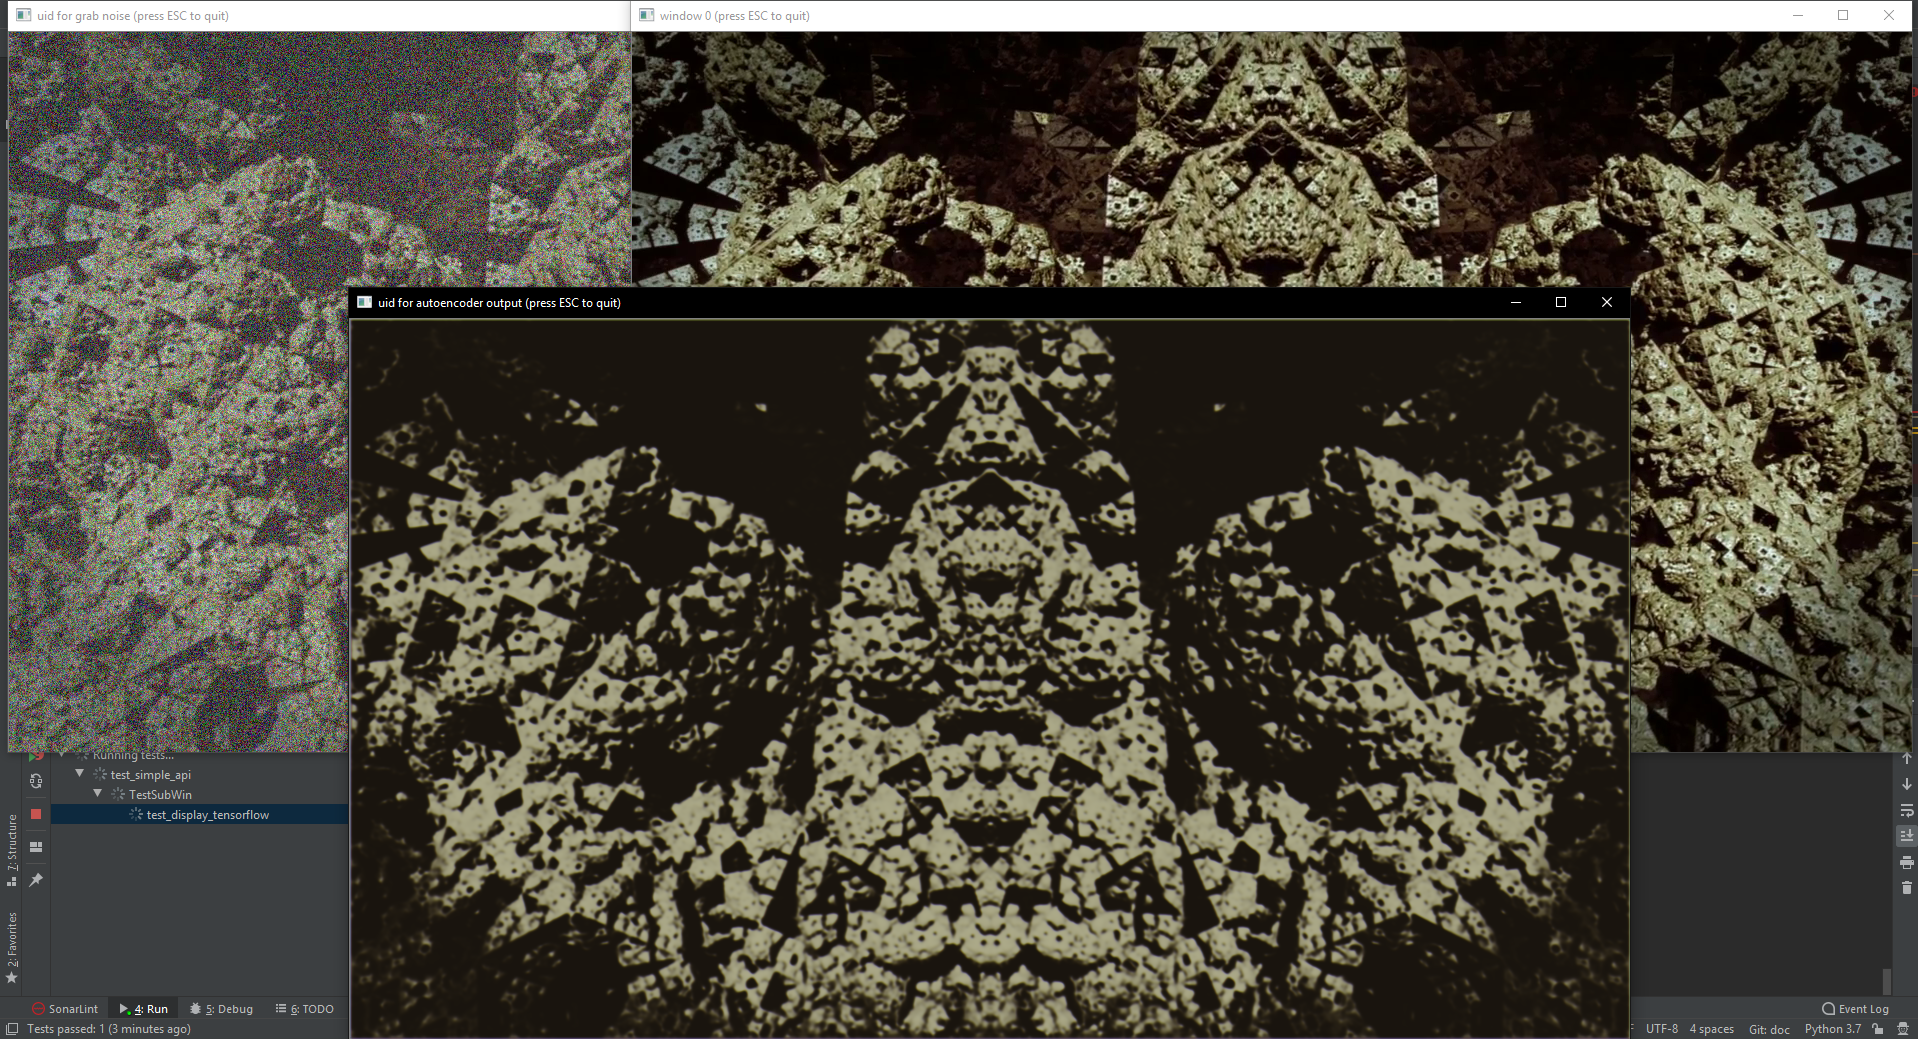Open the SonarLint tool window

tap(65, 1009)
